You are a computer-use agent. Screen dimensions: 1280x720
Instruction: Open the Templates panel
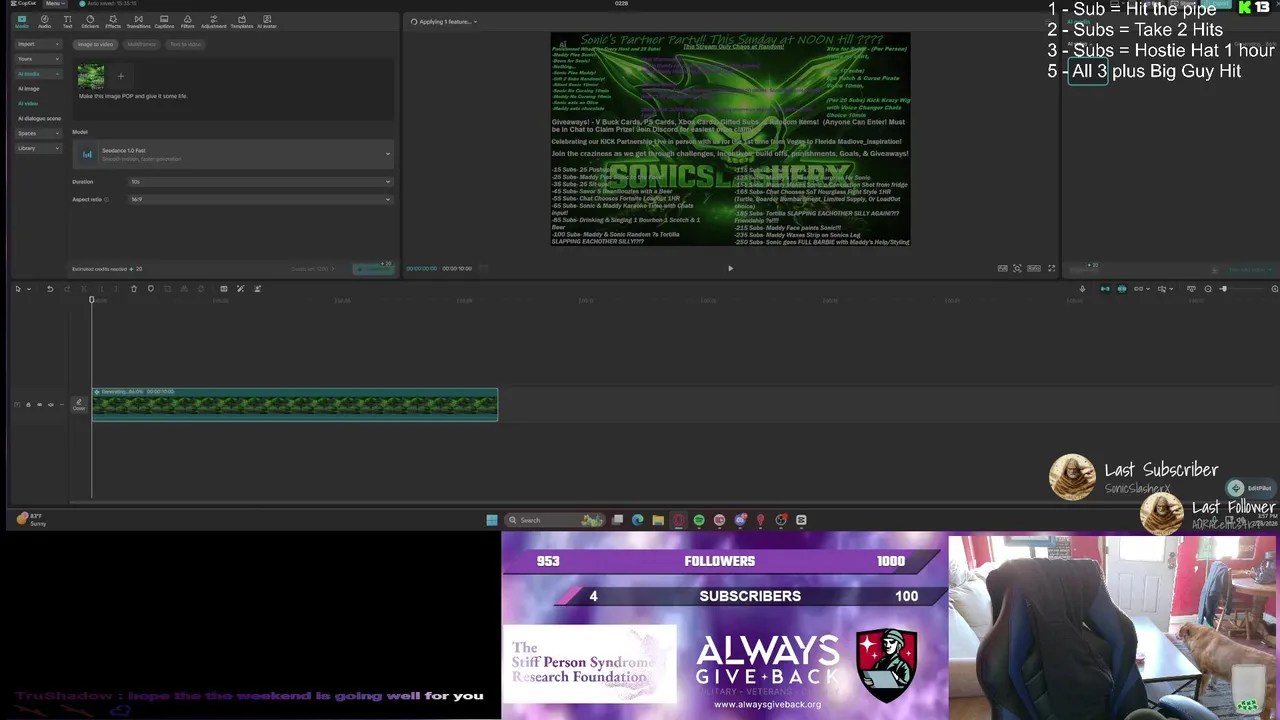point(241,21)
